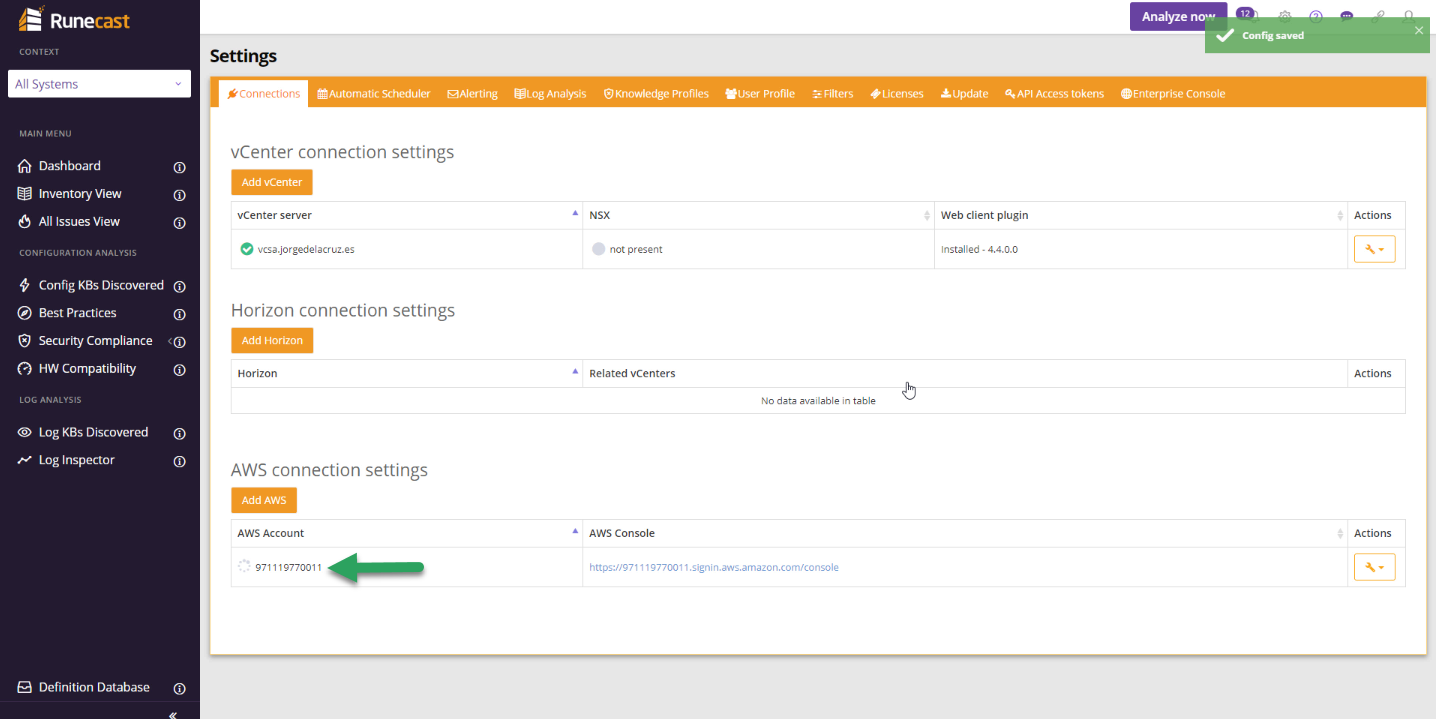Expand Security Compliance submenu chevron
1436x719 pixels.
click(170, 341)
